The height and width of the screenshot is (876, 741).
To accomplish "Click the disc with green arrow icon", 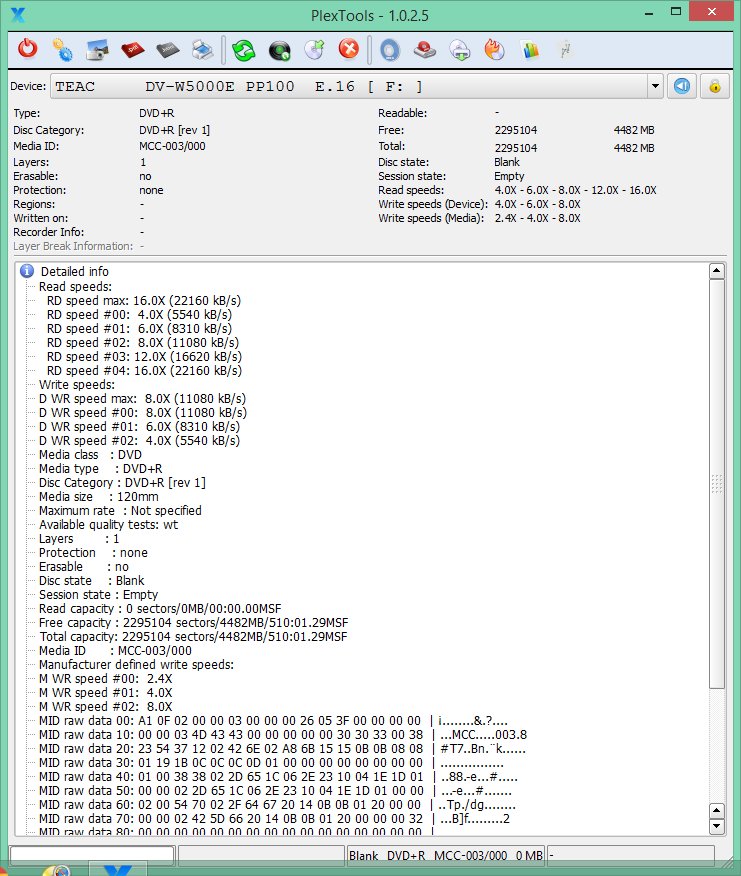I will [x=315, y=49].
